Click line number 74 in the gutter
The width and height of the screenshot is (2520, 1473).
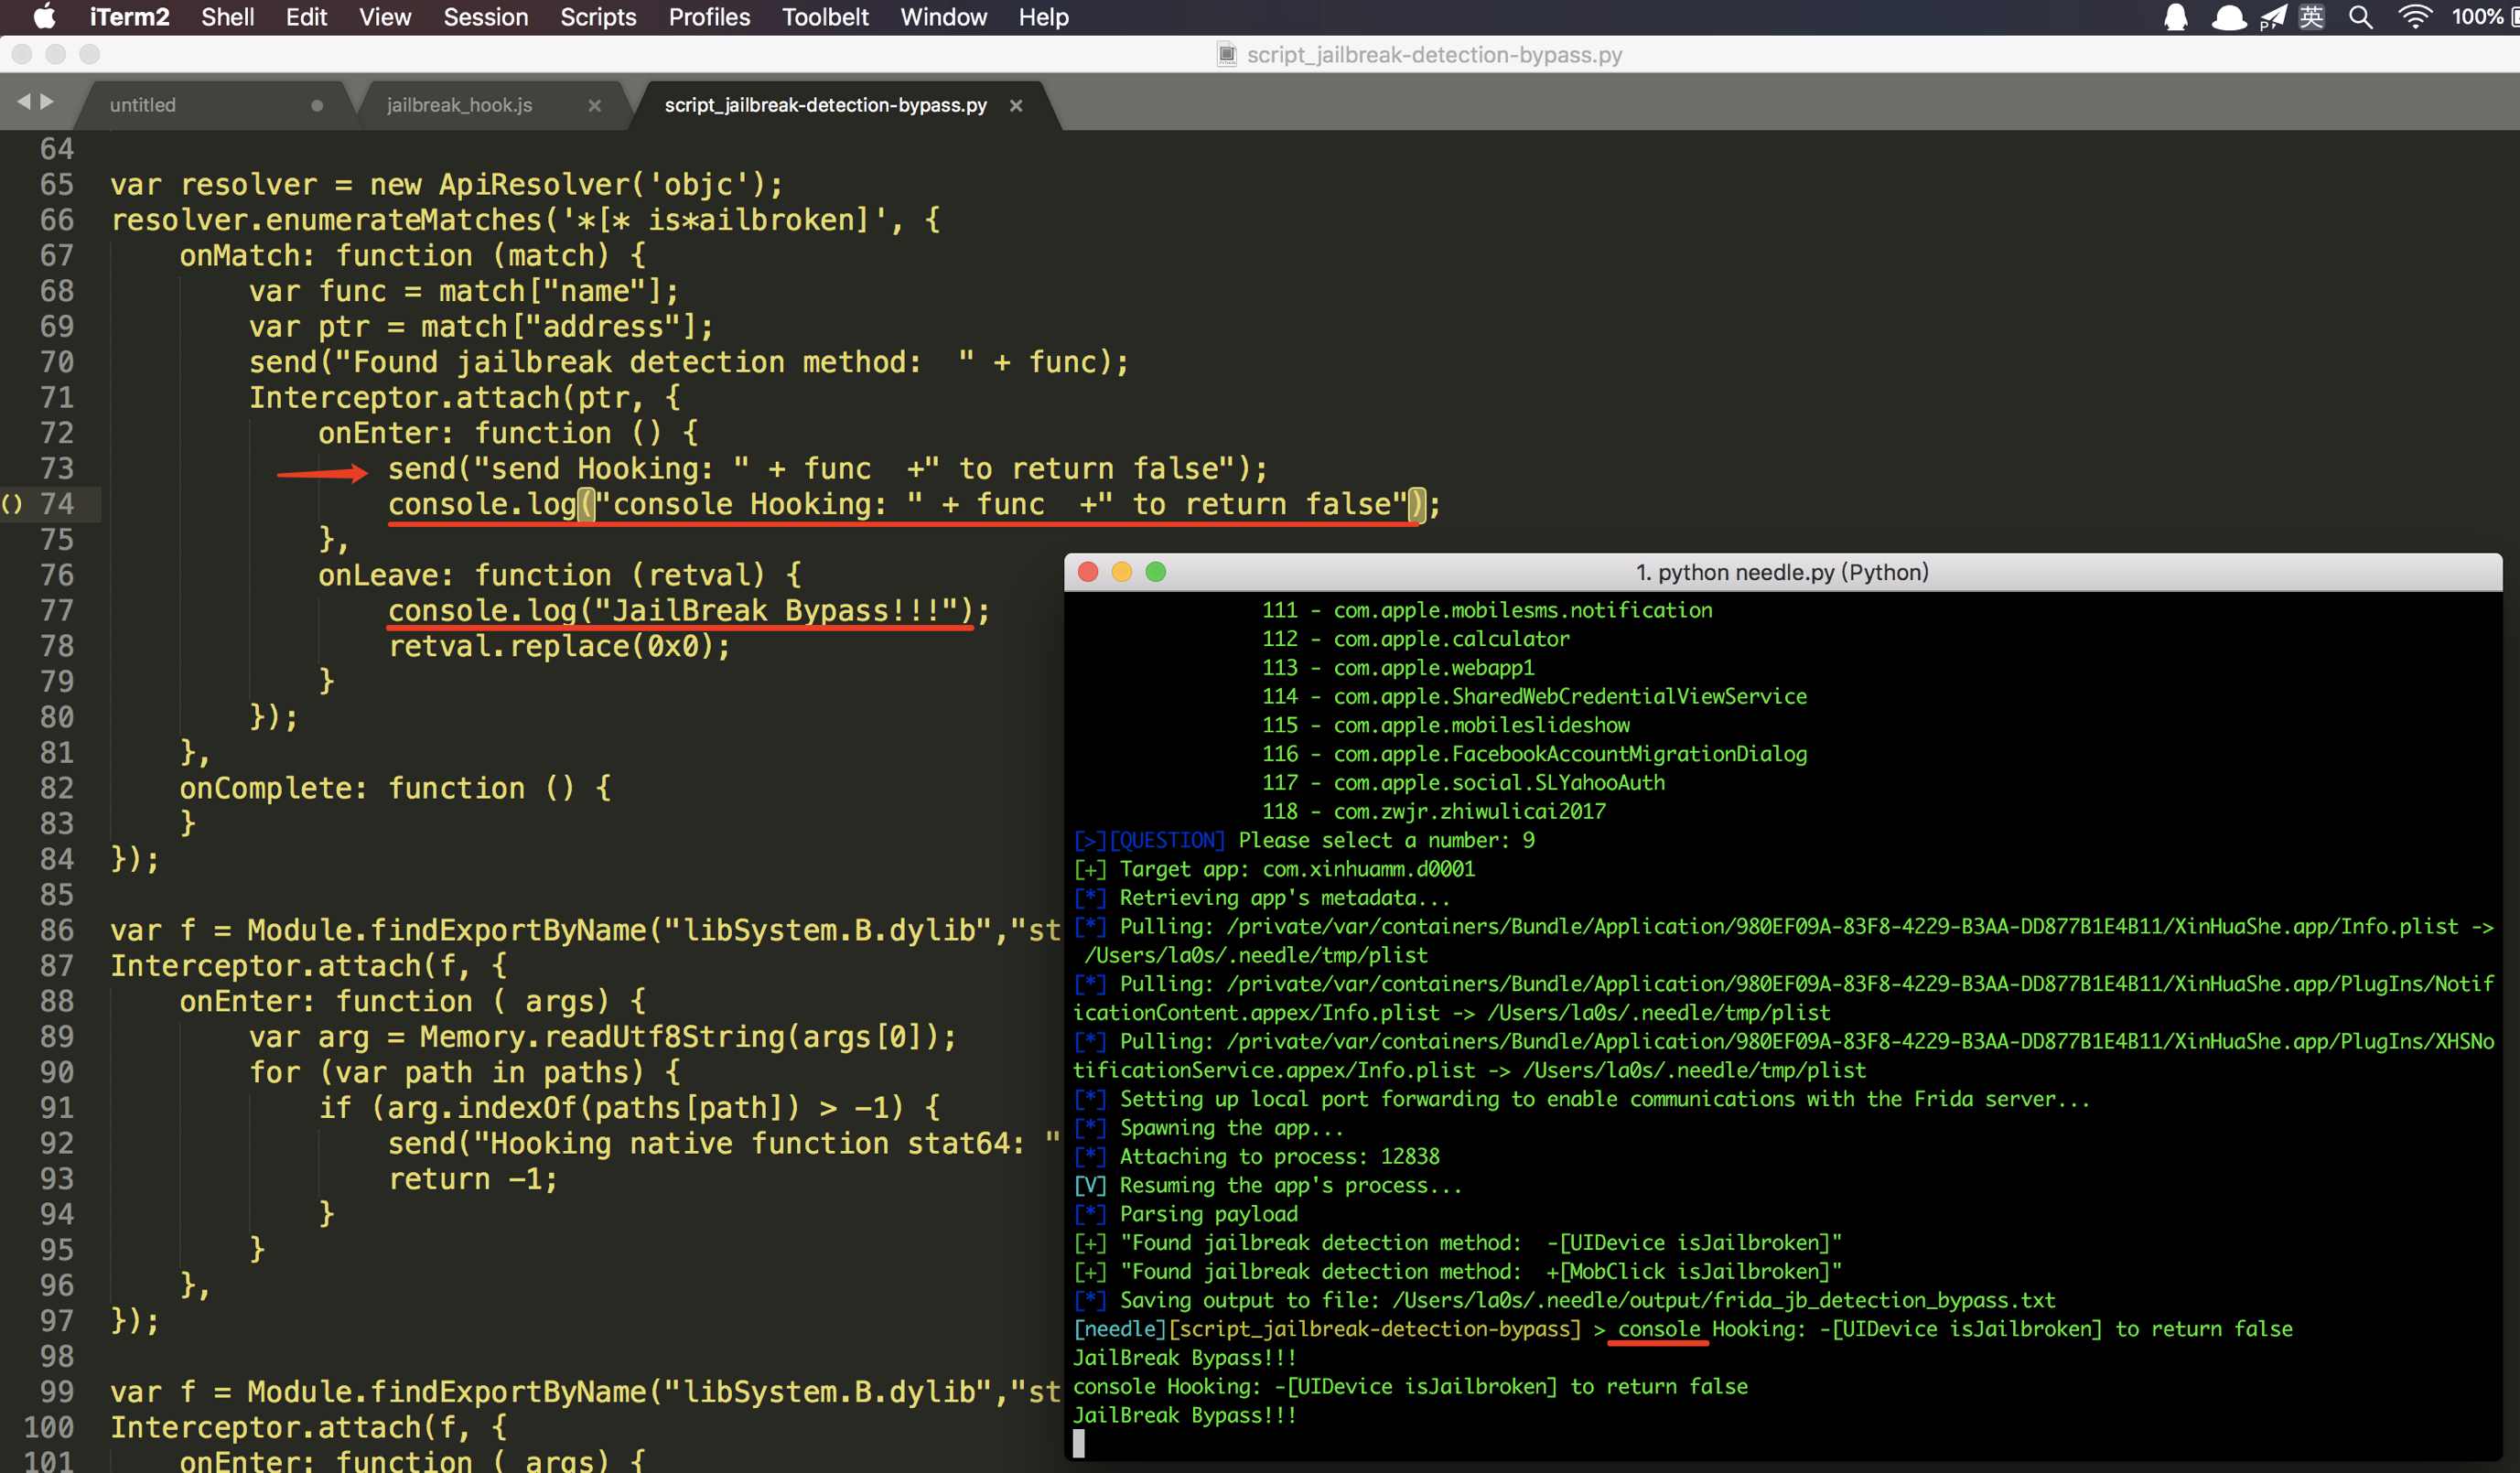pyautogui.click(x=56, y=504)
